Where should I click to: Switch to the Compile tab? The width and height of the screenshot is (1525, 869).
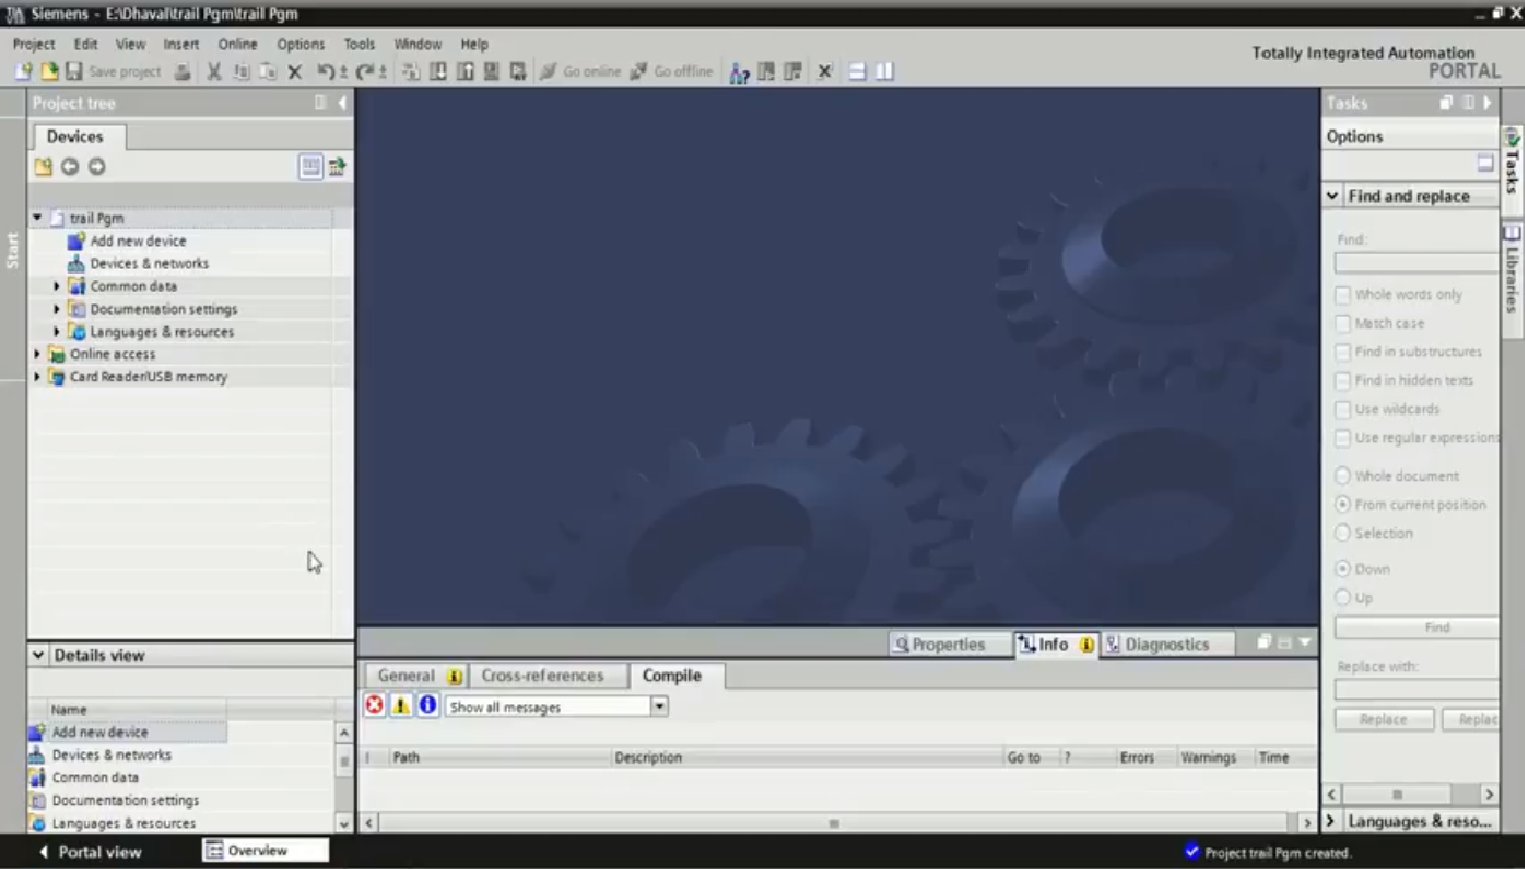(x=674, y=675)
